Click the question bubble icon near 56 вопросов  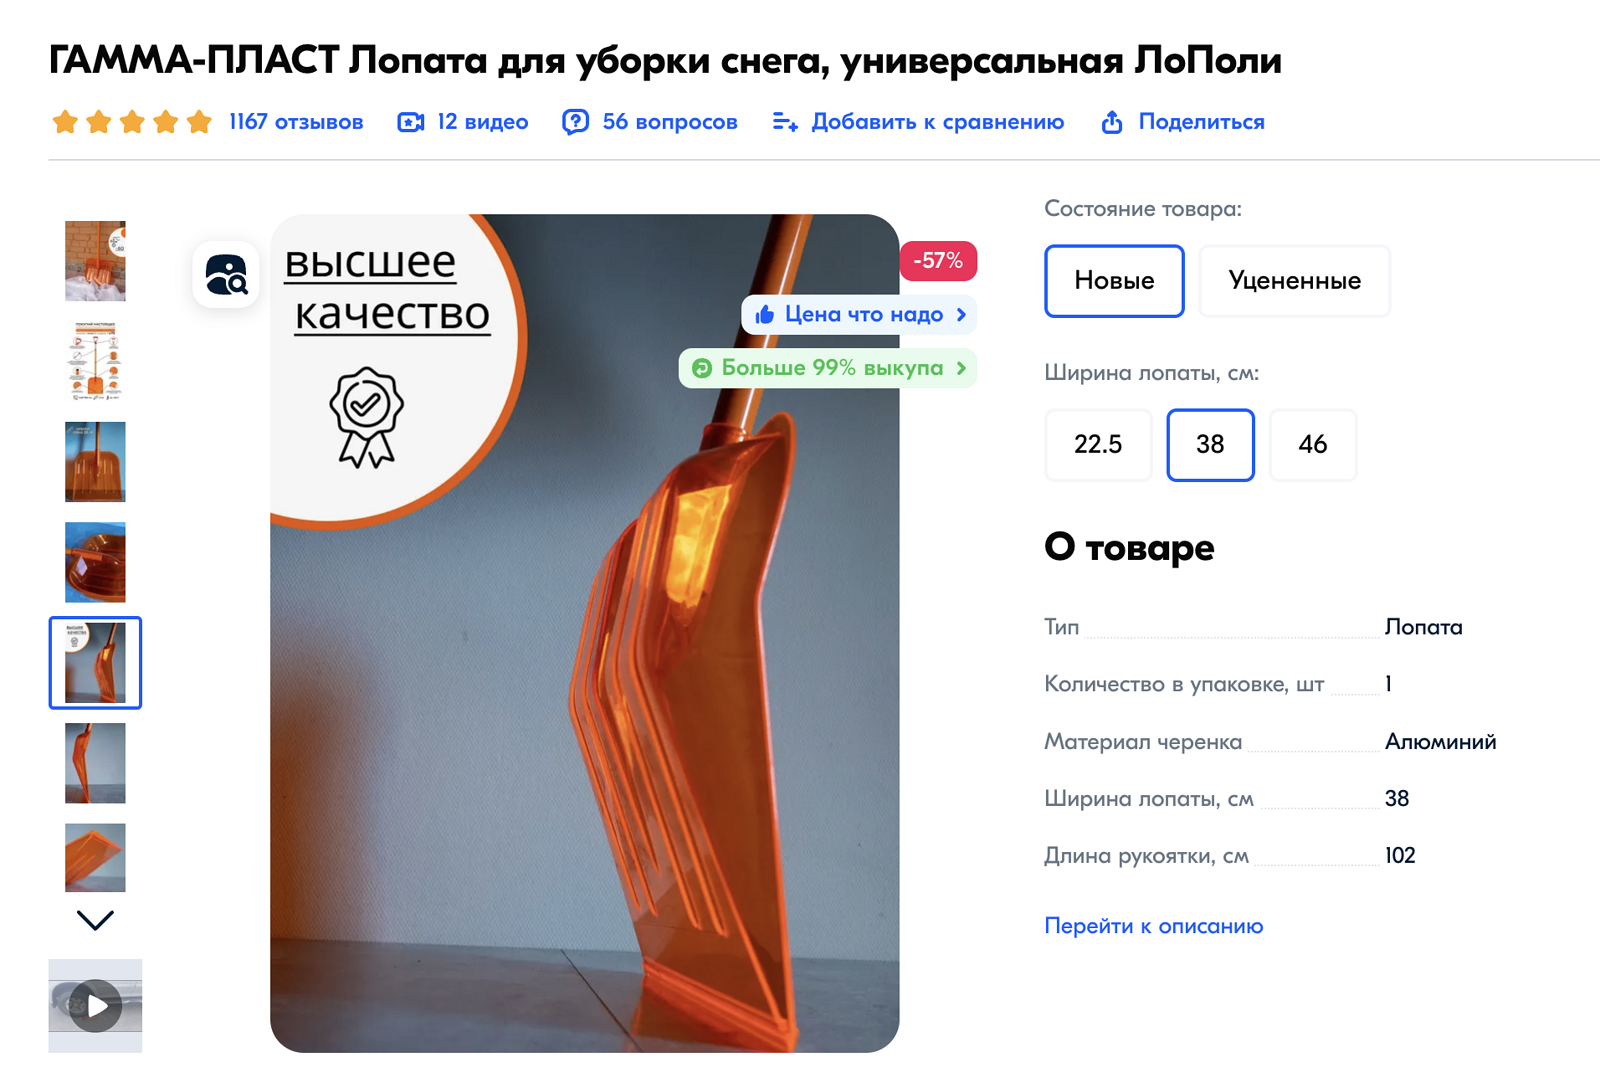point(575,122)
